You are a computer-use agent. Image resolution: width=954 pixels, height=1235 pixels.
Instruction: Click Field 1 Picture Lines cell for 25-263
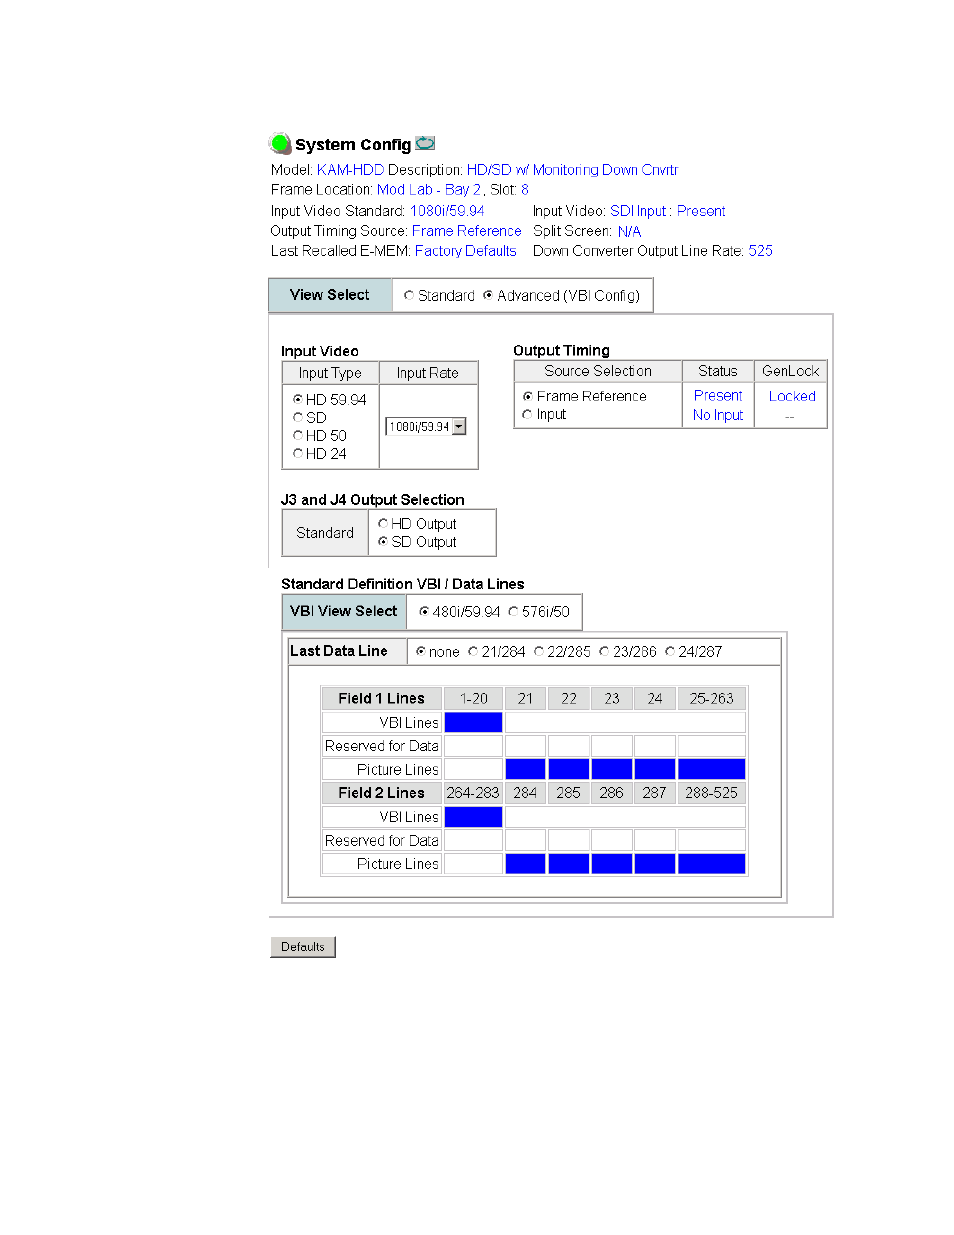pyautogui.click(x=711, y=769)
